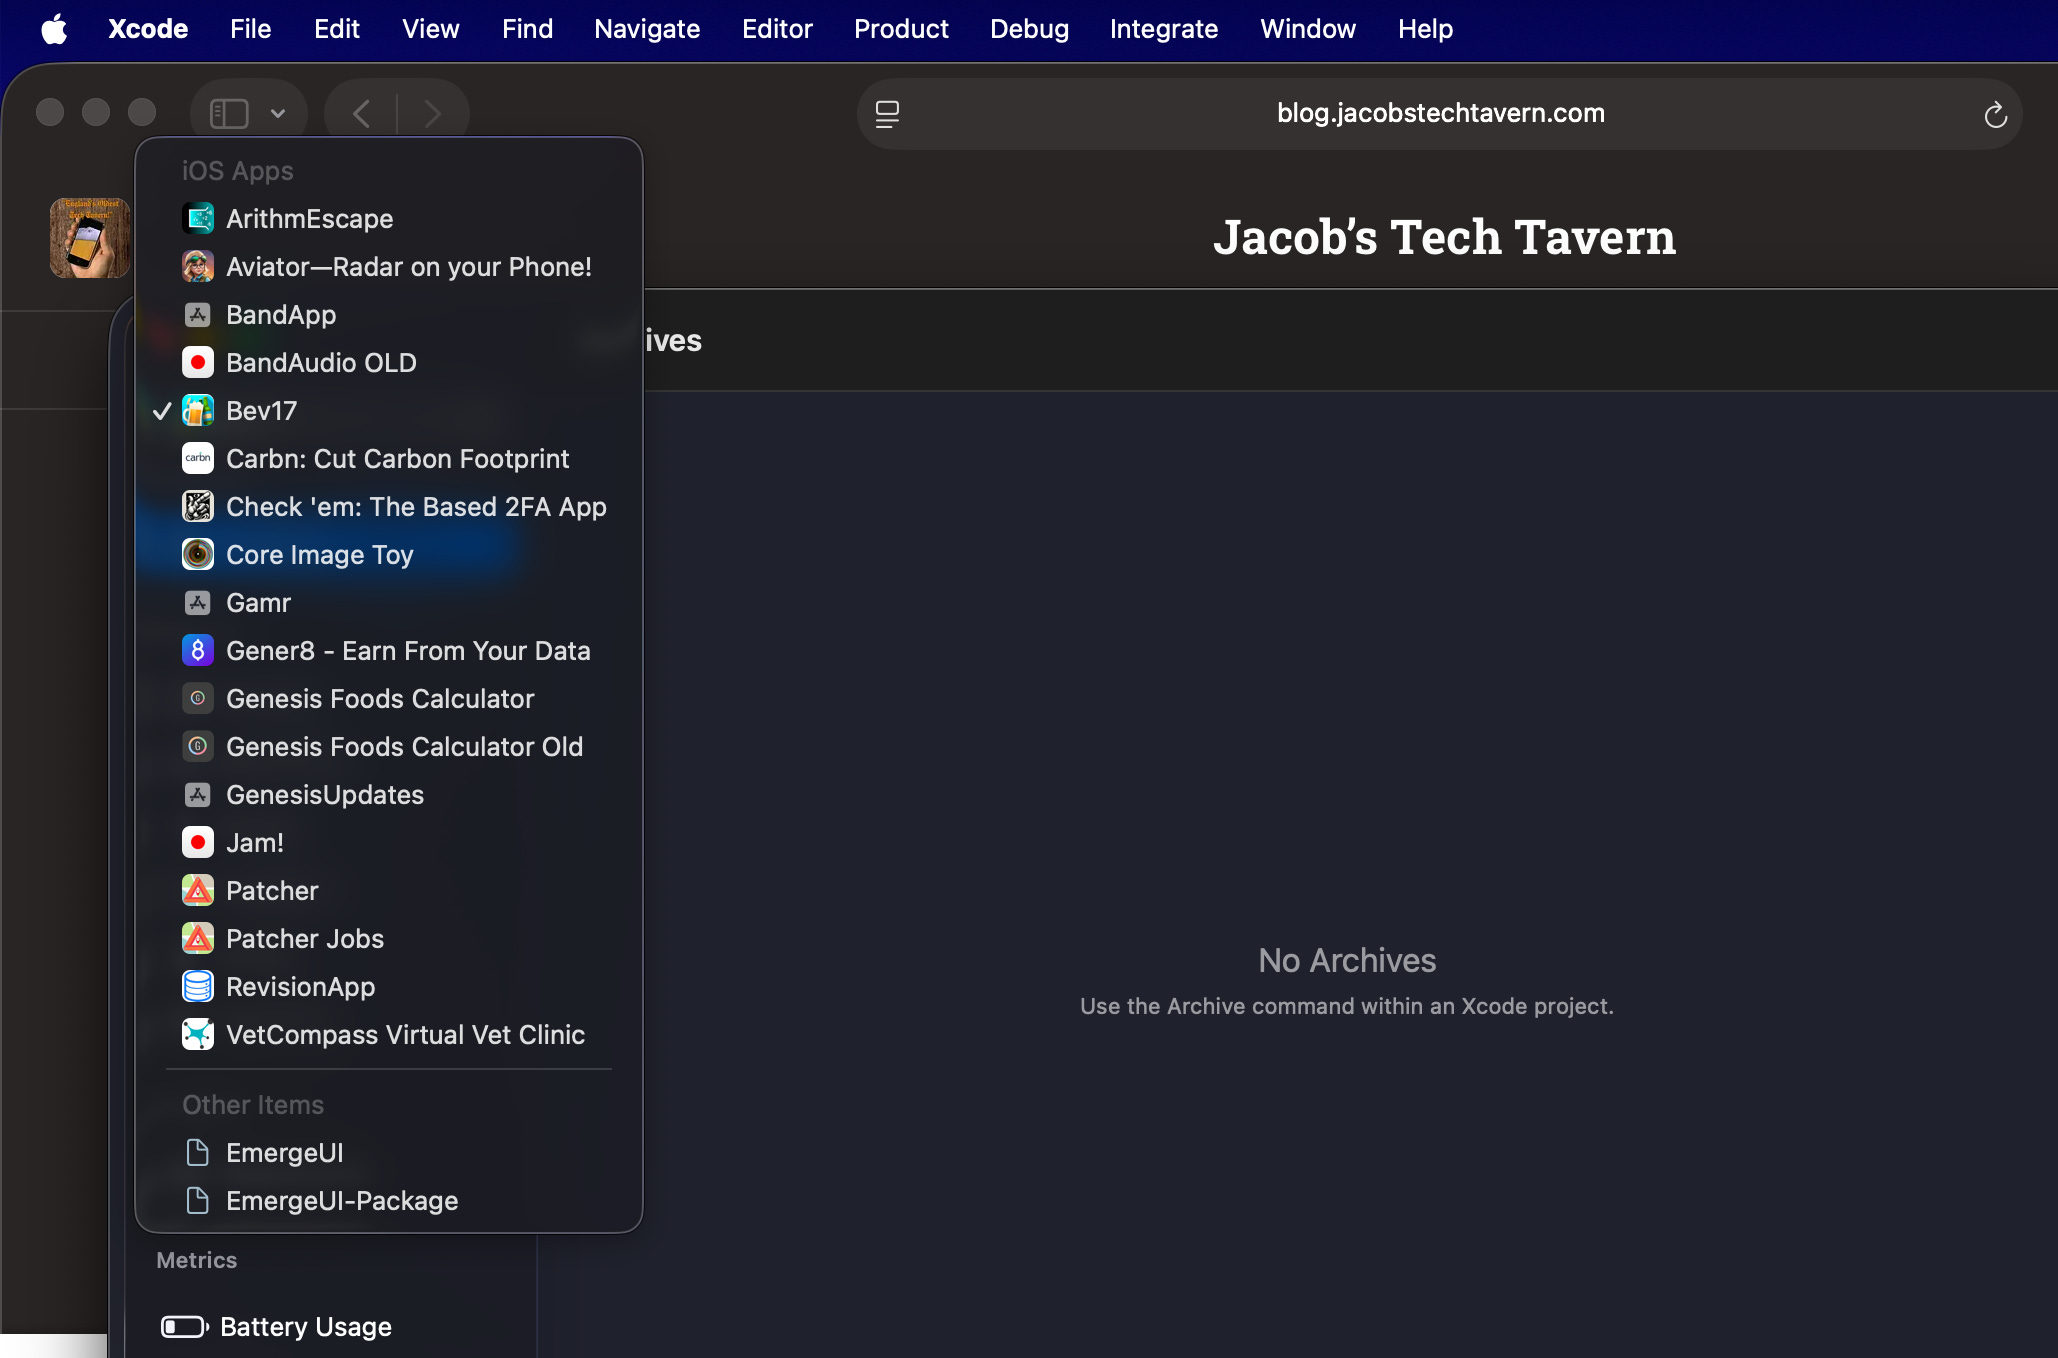This screenshot has height=1358, width=2058.
Task: Click the blog address bar field
Action: [x=1440, y=114]
